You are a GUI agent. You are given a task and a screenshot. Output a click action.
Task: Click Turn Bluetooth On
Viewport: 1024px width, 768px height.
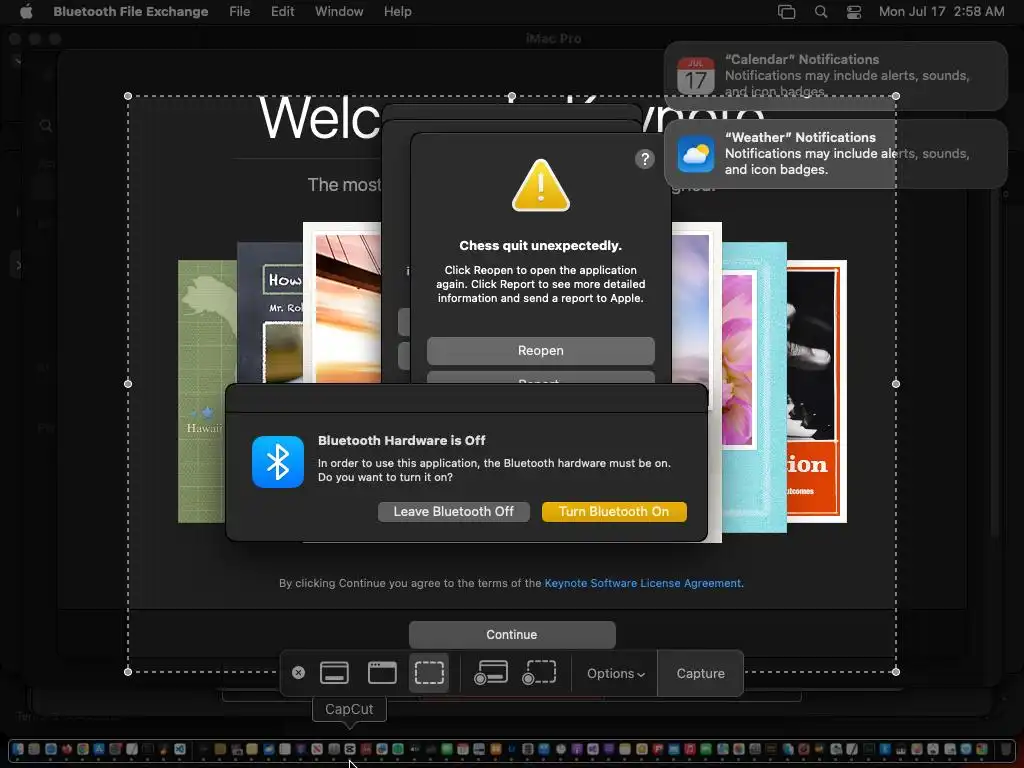[614, 511]
